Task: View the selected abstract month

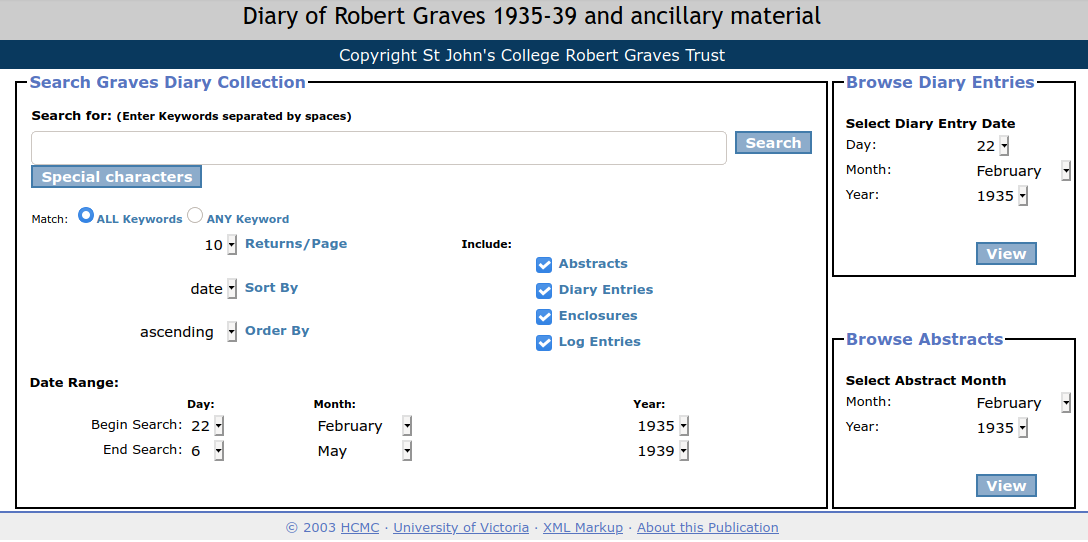Action: coord(1006,486)
